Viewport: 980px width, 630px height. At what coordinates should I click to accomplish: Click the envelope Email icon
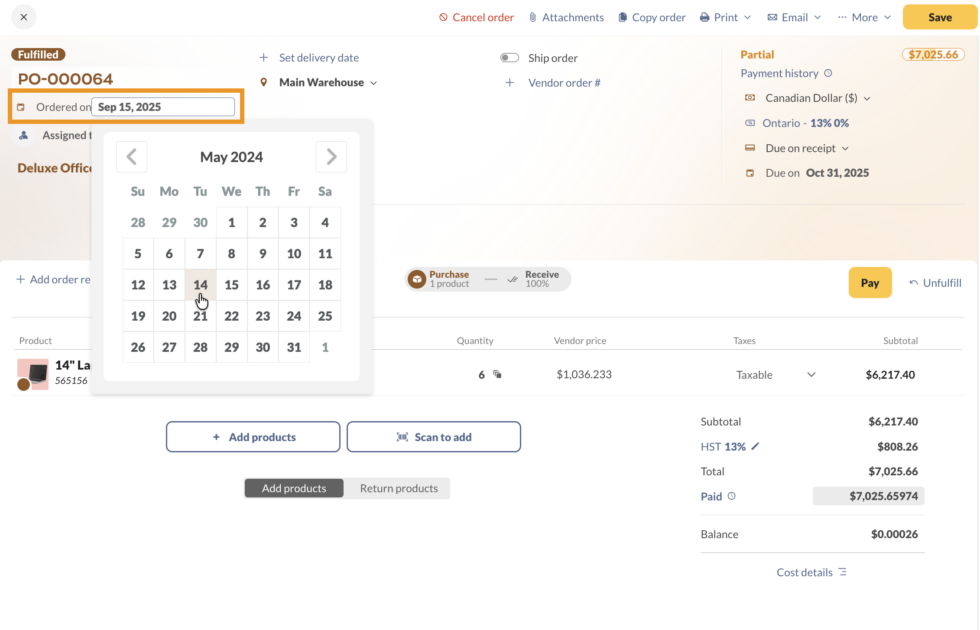[x=772, y=18]
